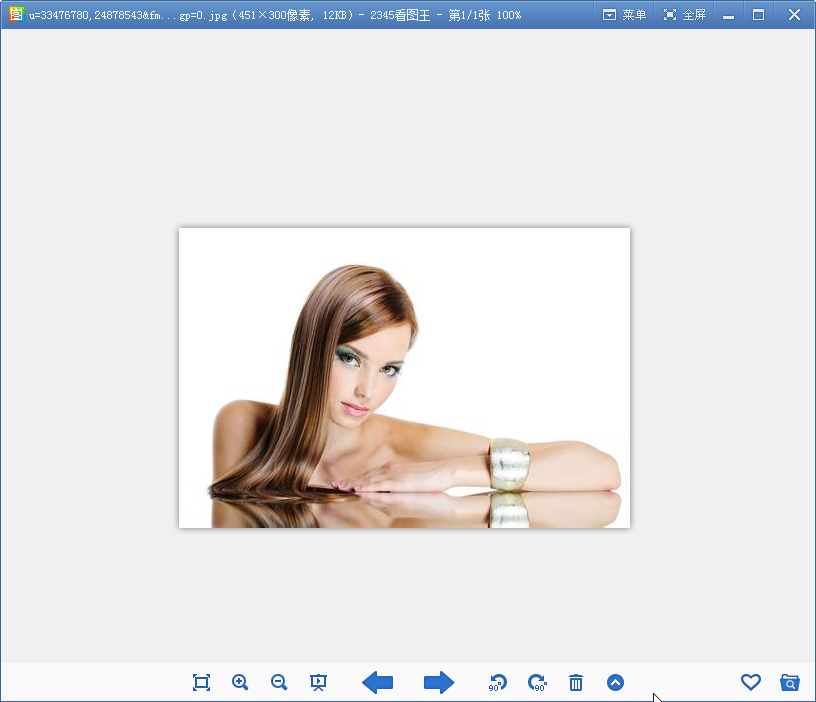
Task: Go to the previous image arrow
Action: [x=377, y=682]
